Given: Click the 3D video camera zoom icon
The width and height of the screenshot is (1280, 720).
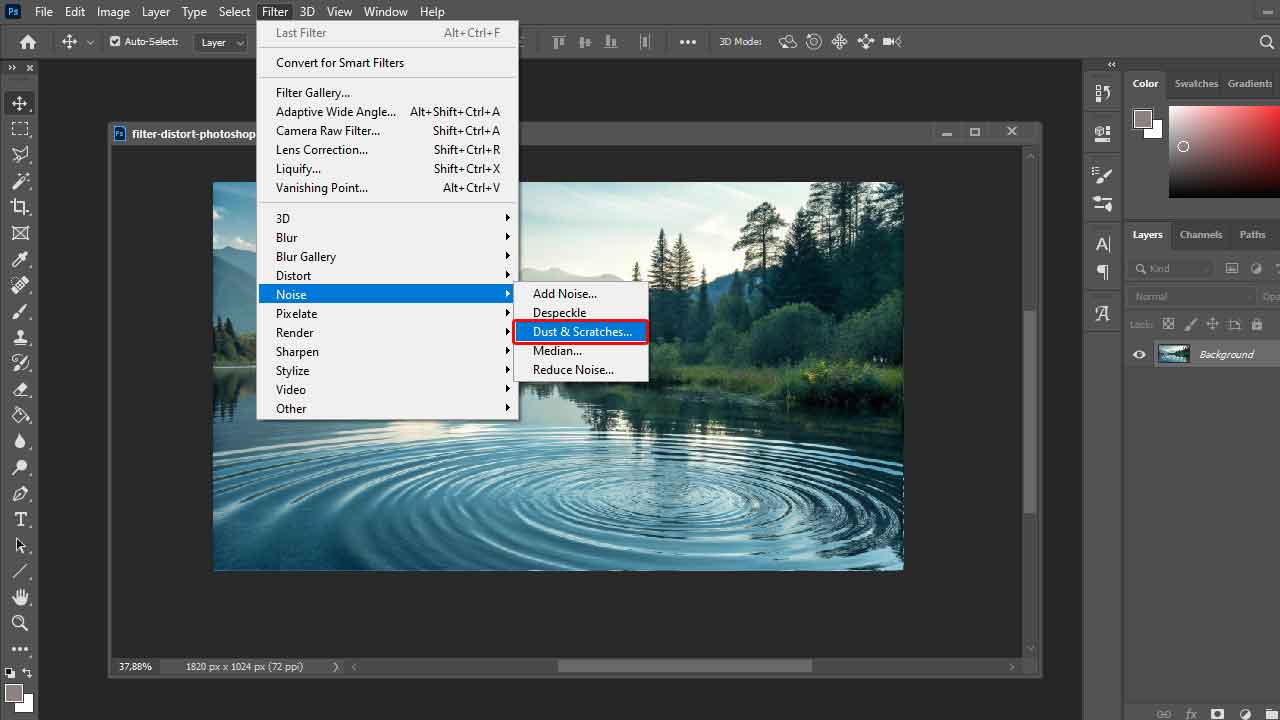Looking at the screenshot, I should point(892,42).
